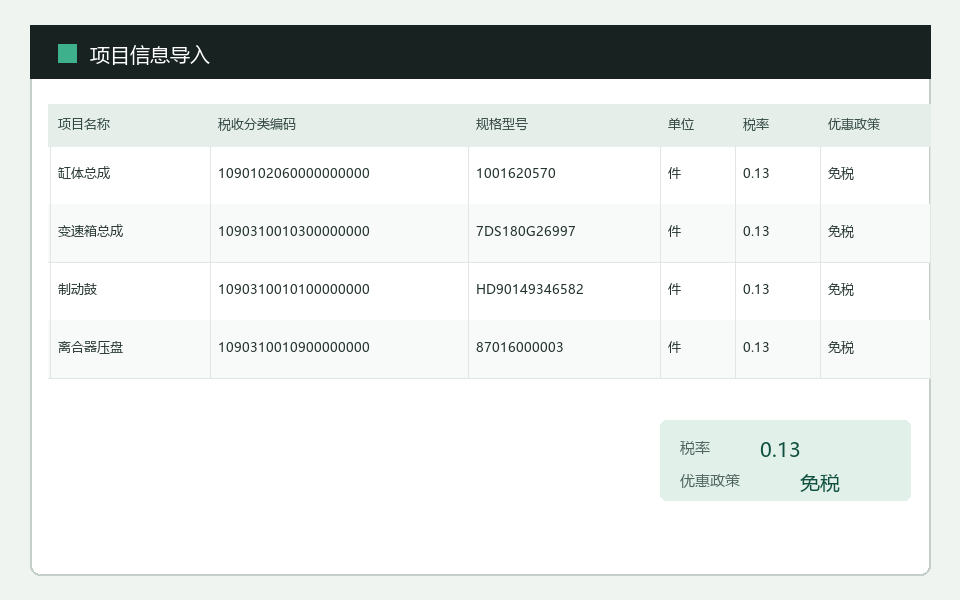This screenshot has width=960, height=600.
Task: Click the 税收分类编码 column header
Action: [x=257, y=124]
